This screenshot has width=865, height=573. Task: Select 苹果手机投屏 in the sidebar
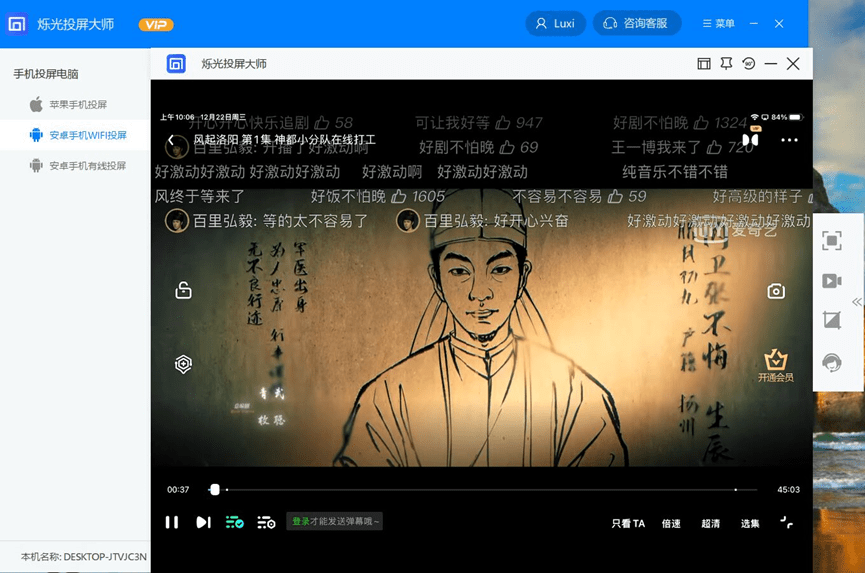(74, 104)
